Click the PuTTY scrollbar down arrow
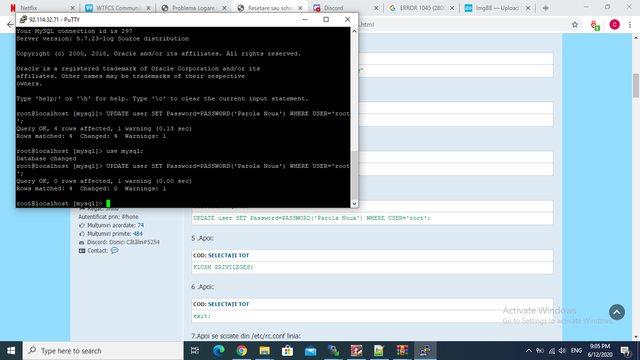 (354, 203)
